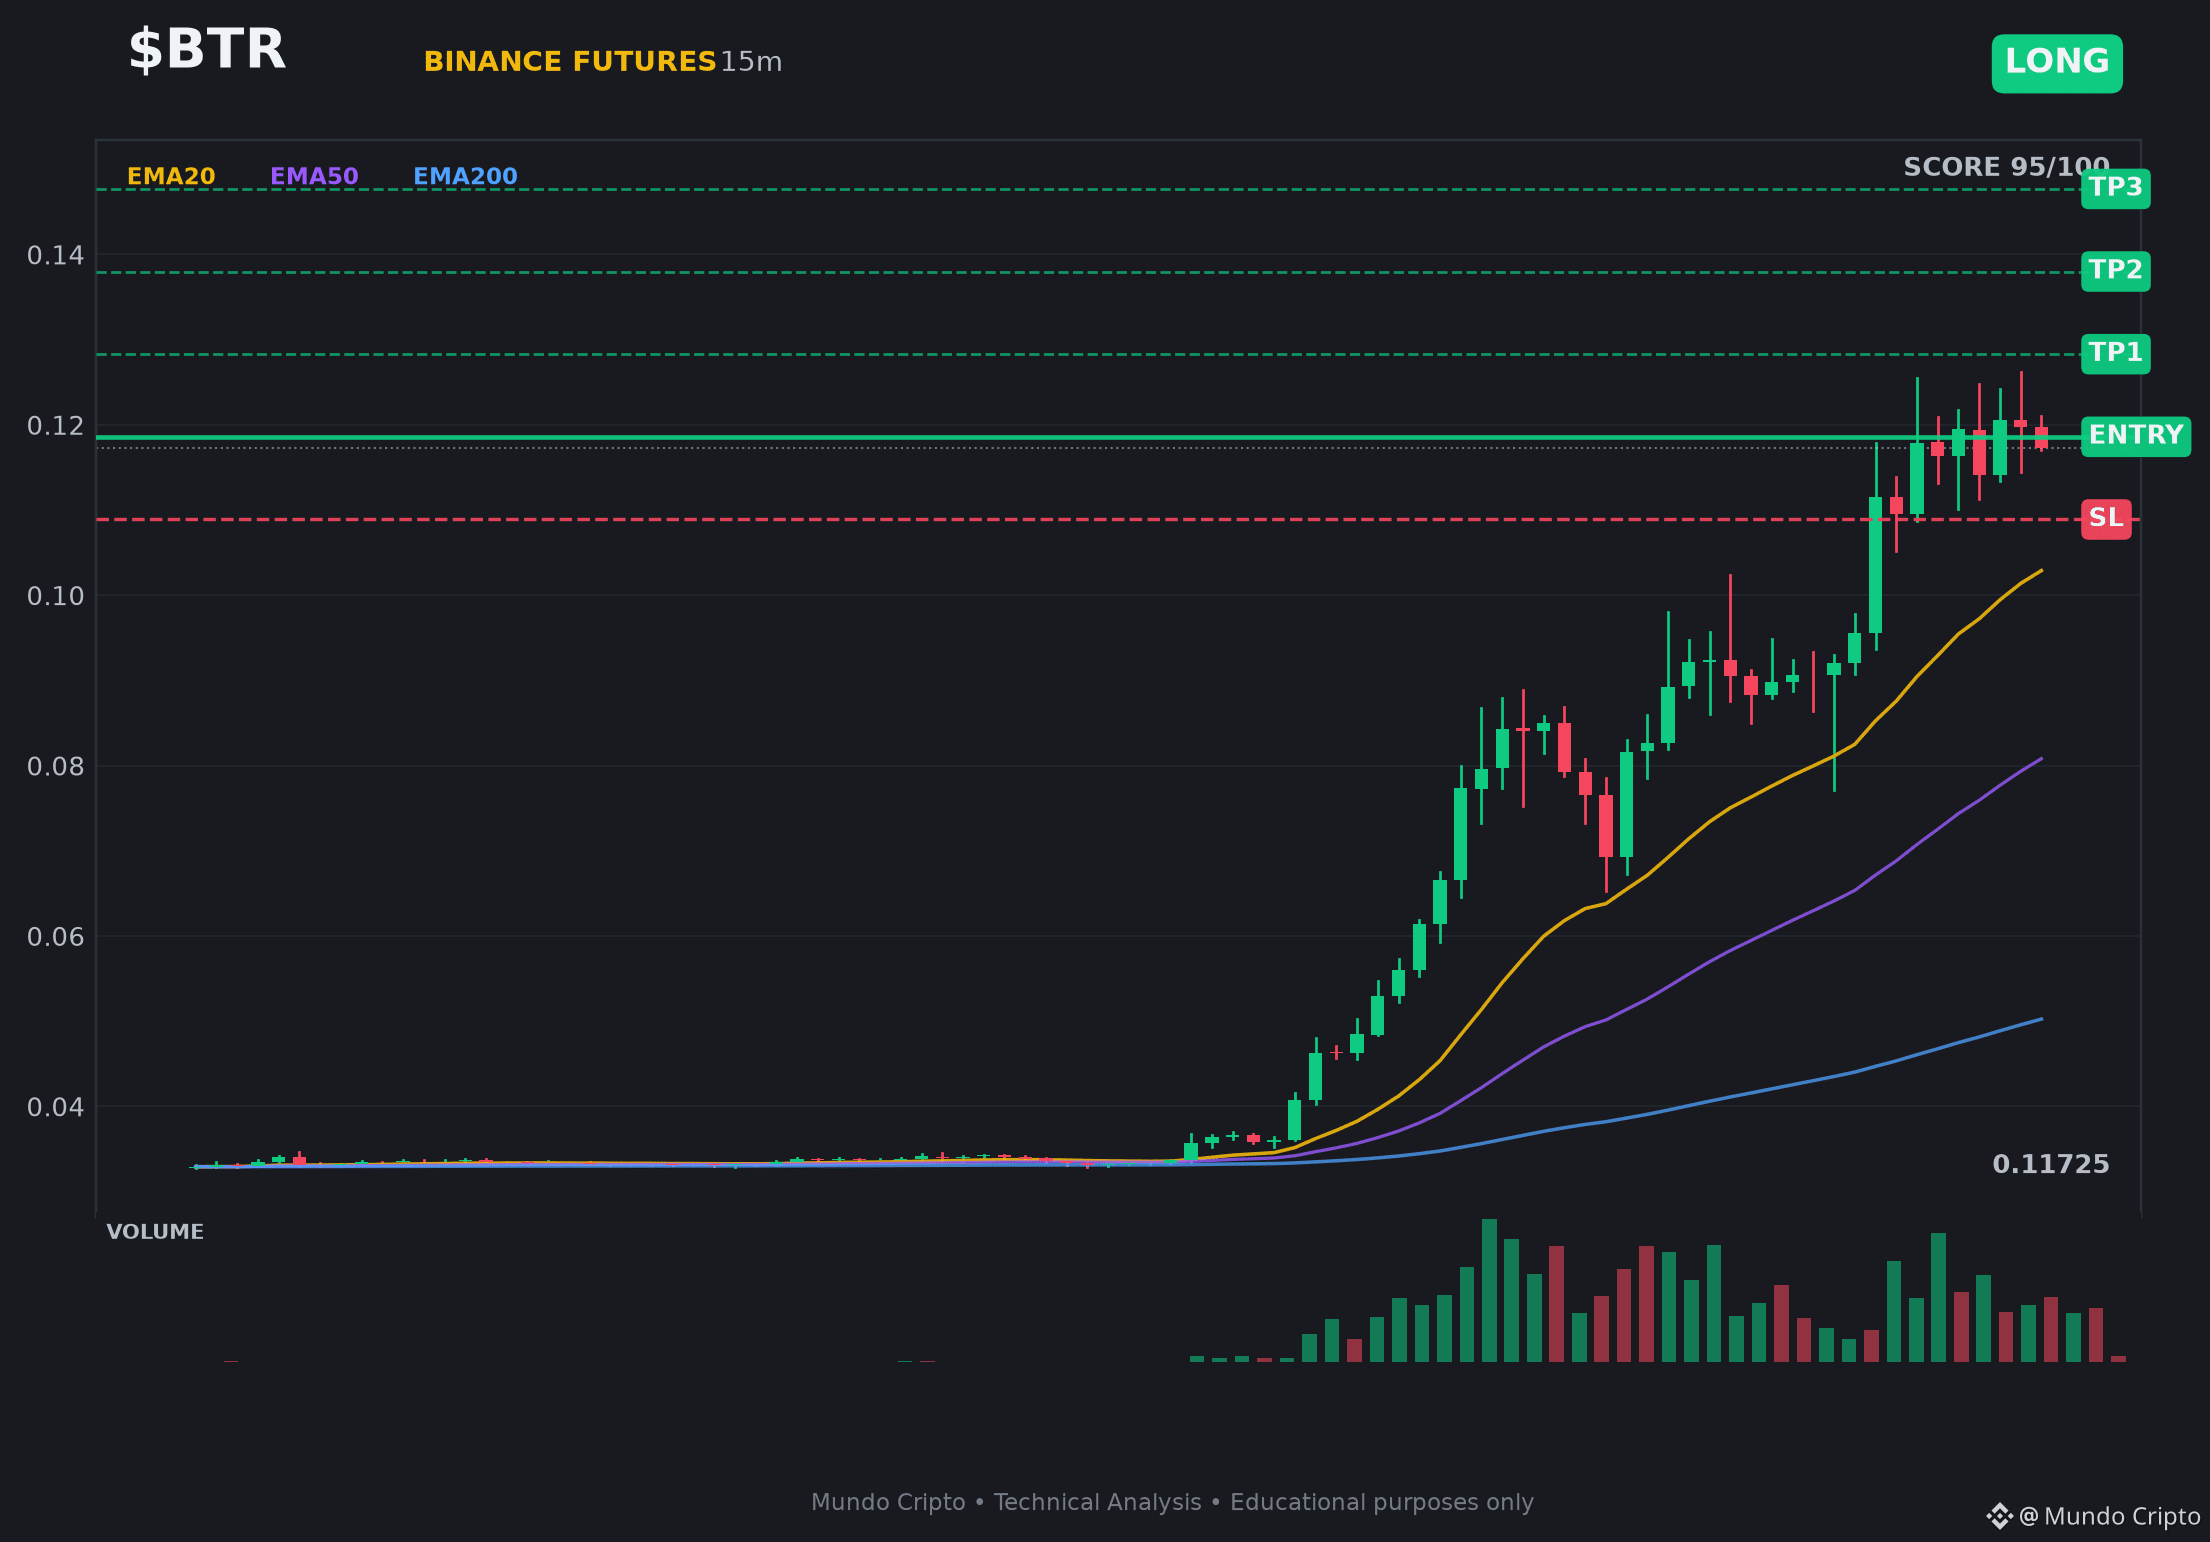Click the 0.10 price axis label
The height and width of the screenshot is (1542, 2210).
tap(56, 596)
